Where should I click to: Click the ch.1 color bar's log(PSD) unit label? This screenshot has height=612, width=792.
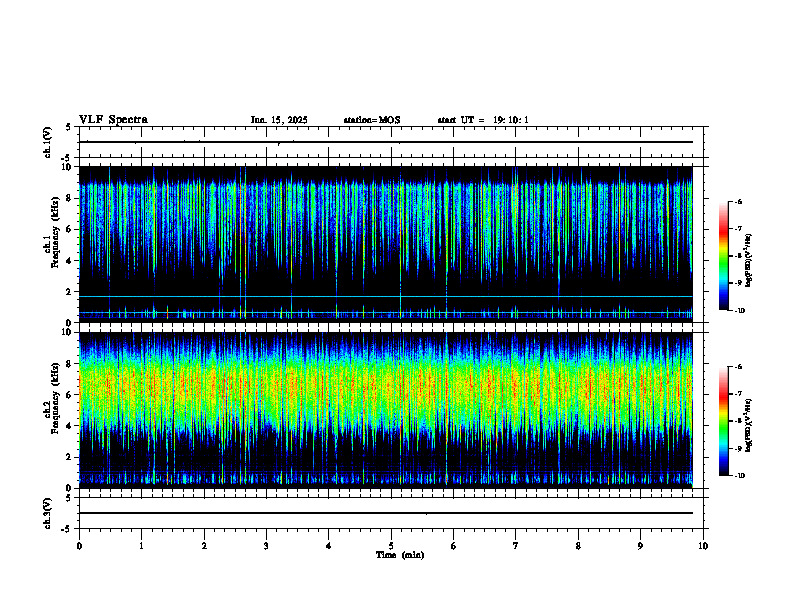[x=748, y=260]
